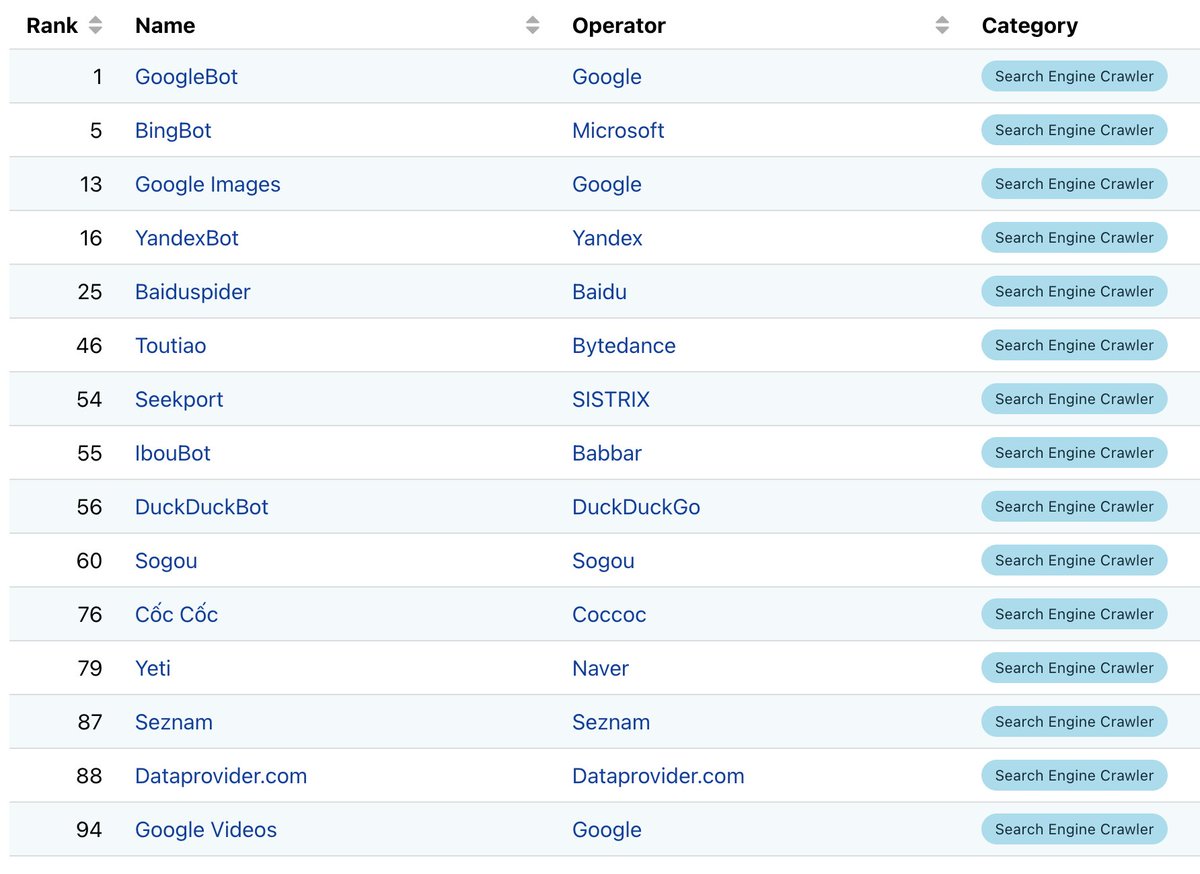Click Search Engine Crawler badge for IbouBot

click(x=1074, y=453)
